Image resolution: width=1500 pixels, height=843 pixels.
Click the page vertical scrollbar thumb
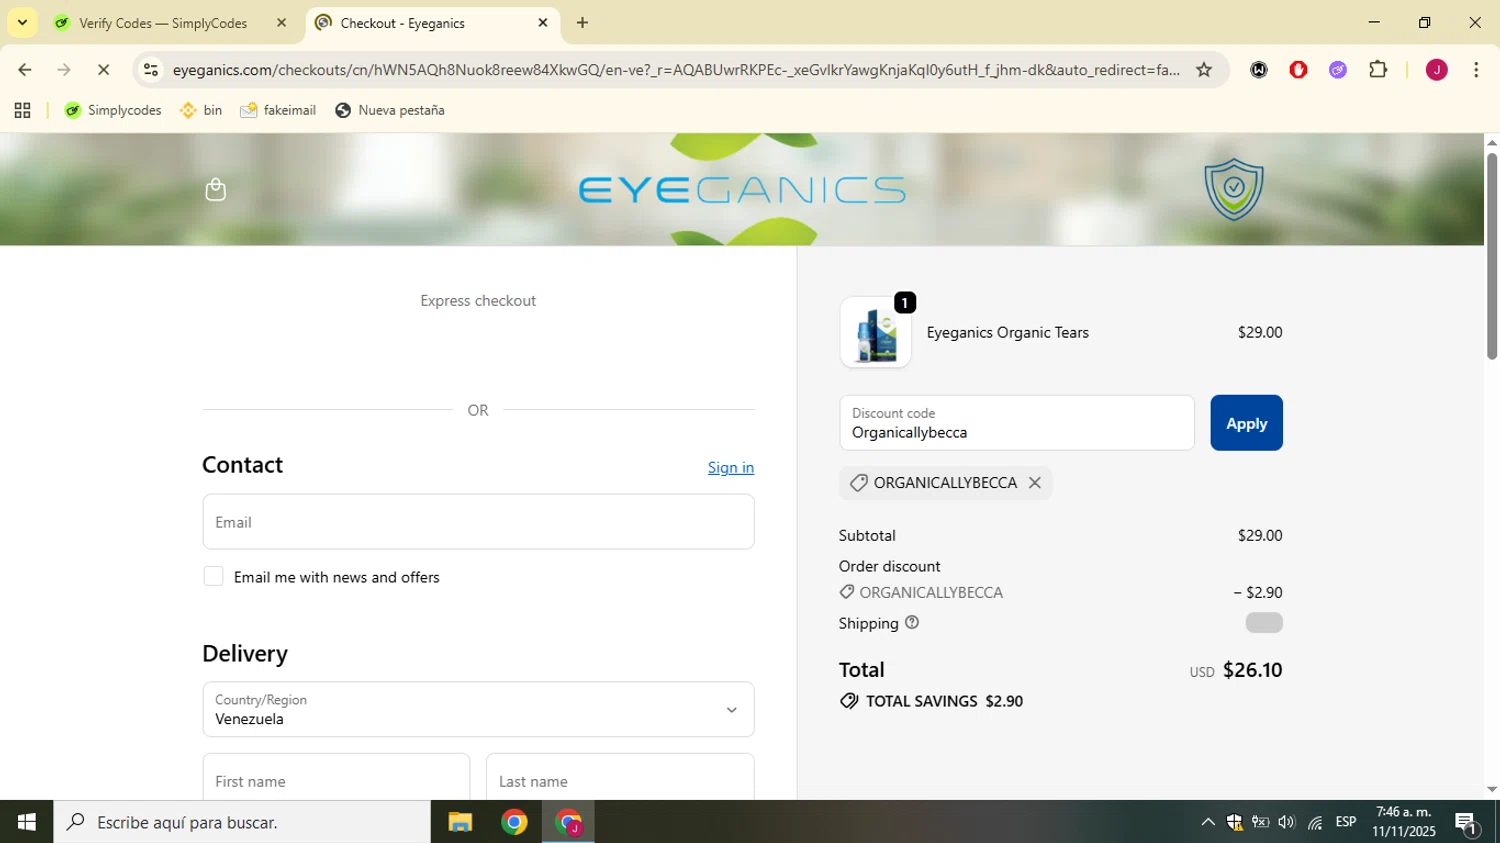(x=1491, y=256)
